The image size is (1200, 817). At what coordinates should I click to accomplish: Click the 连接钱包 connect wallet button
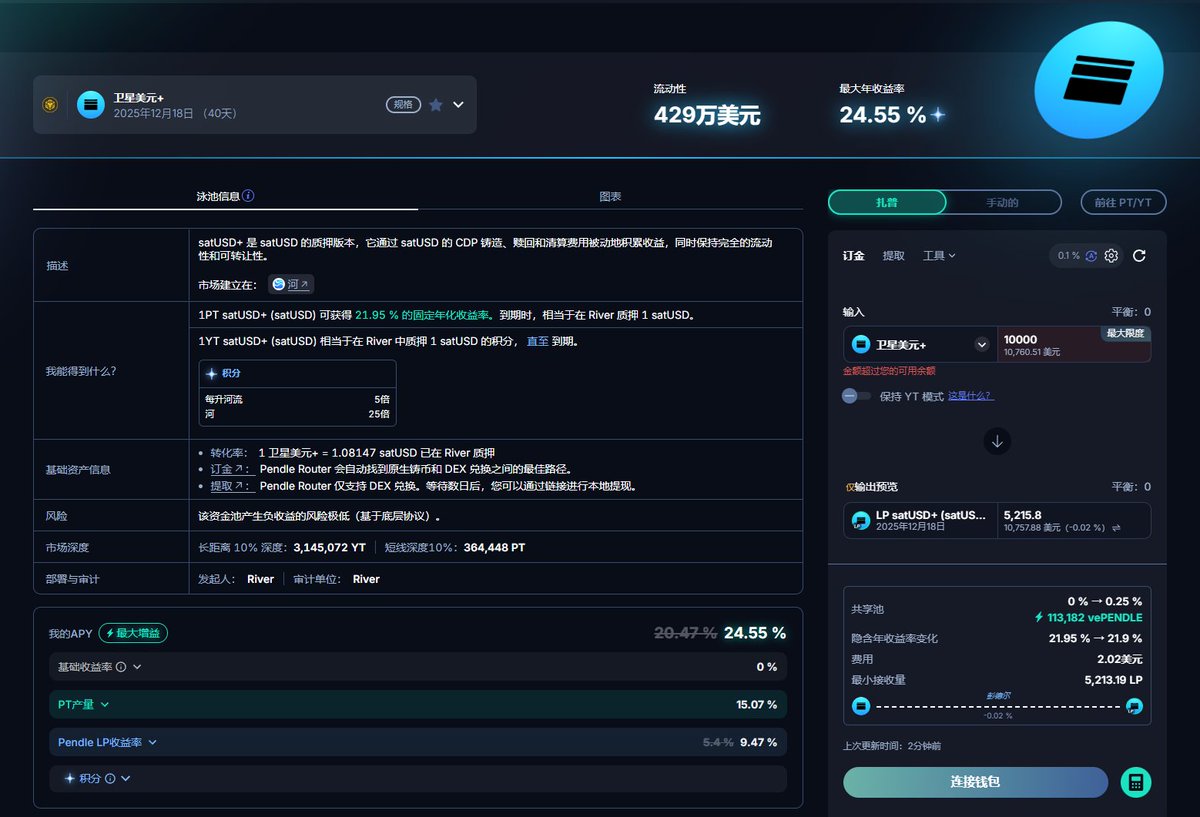[975, 782]
